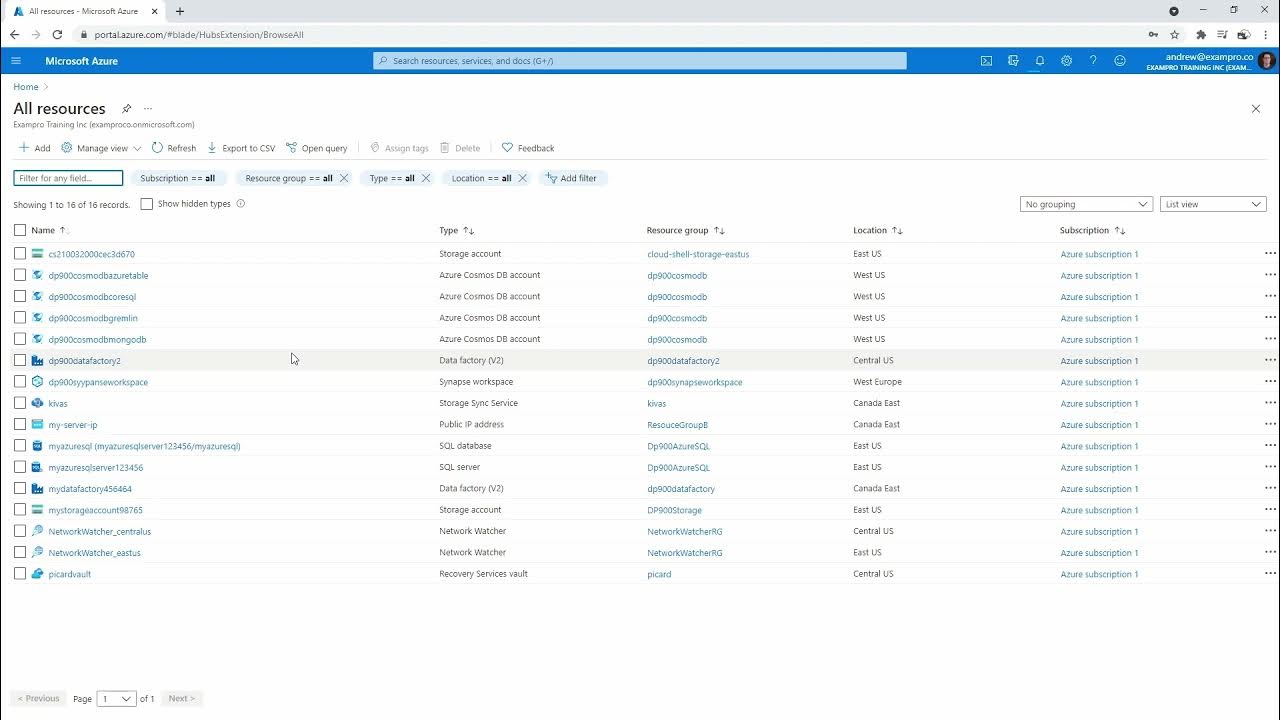The height and width of the screenshot is (720, 1280).
Task: Open the Azure portal hamburger menu
Action: [x=16, y=61]
